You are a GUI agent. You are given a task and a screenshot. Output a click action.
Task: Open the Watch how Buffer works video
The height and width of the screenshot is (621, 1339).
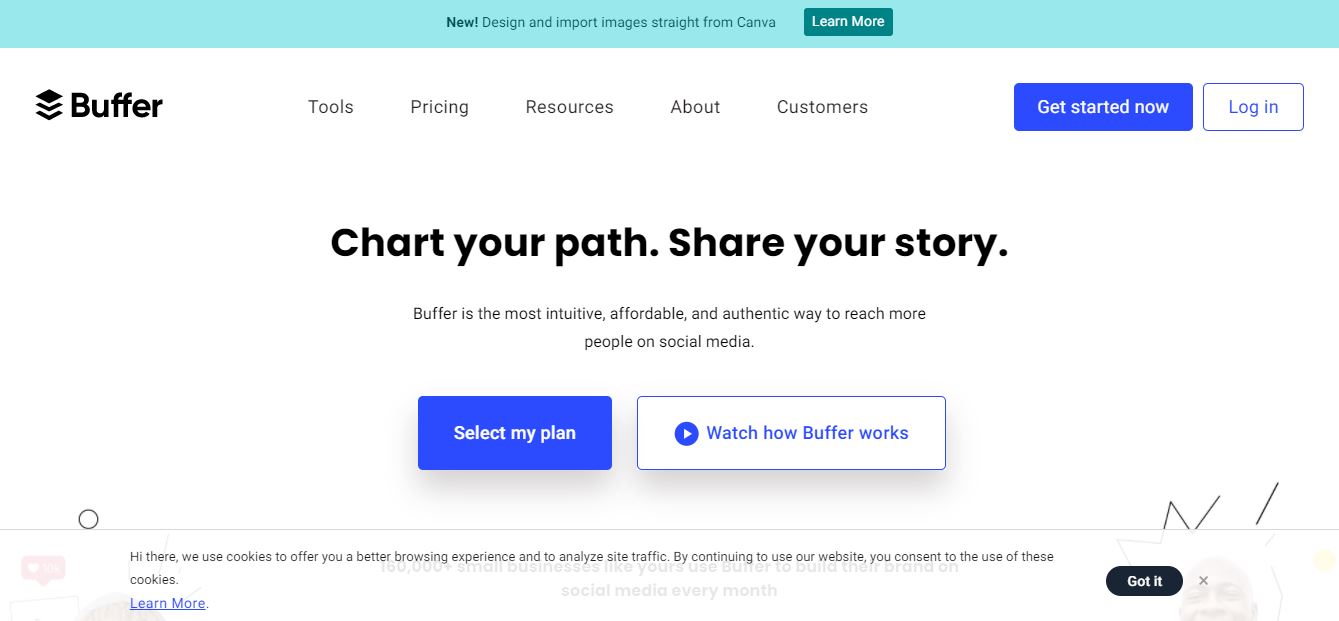click(806, 433)
